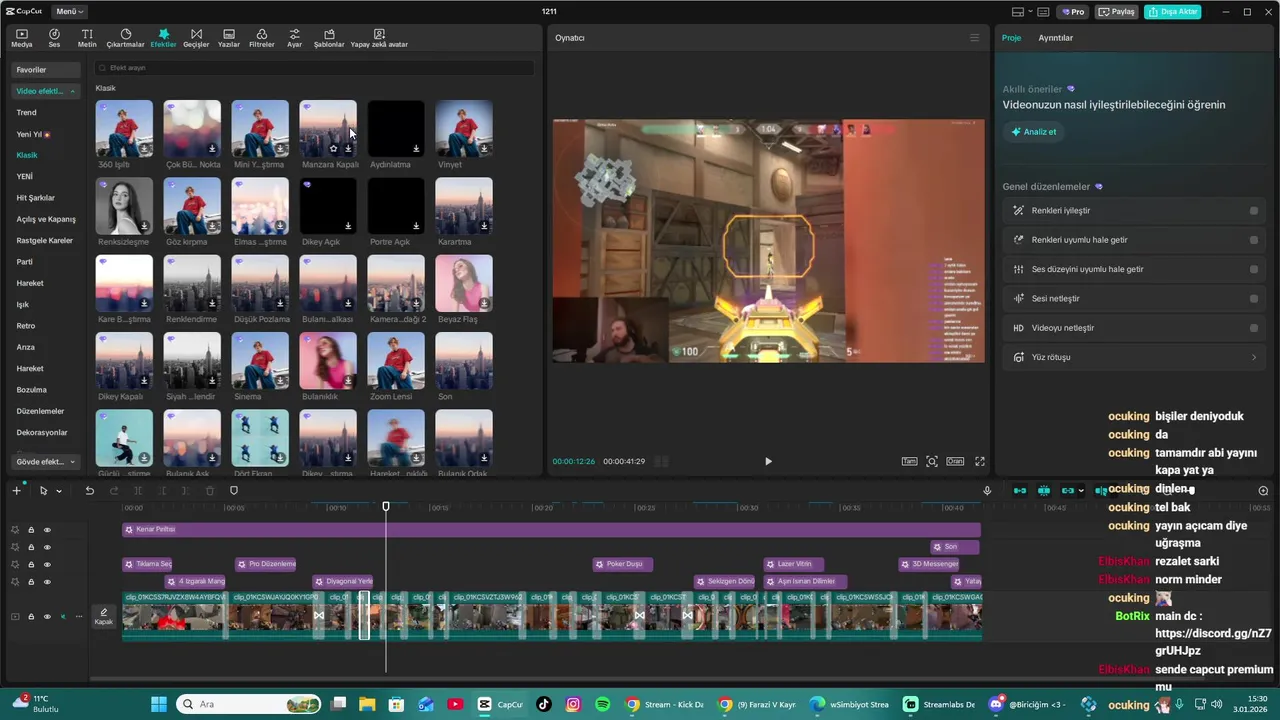Hide the main video track eye icon
The image size is (1280, 720).
(47, 616)
